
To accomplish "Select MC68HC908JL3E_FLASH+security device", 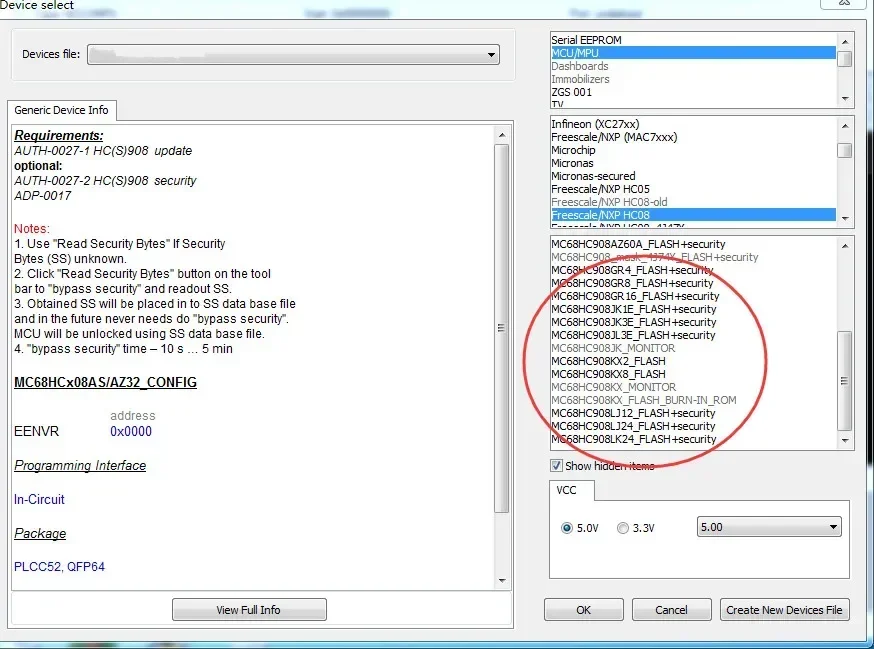I will pyautogui.click(x=693, y=335).
